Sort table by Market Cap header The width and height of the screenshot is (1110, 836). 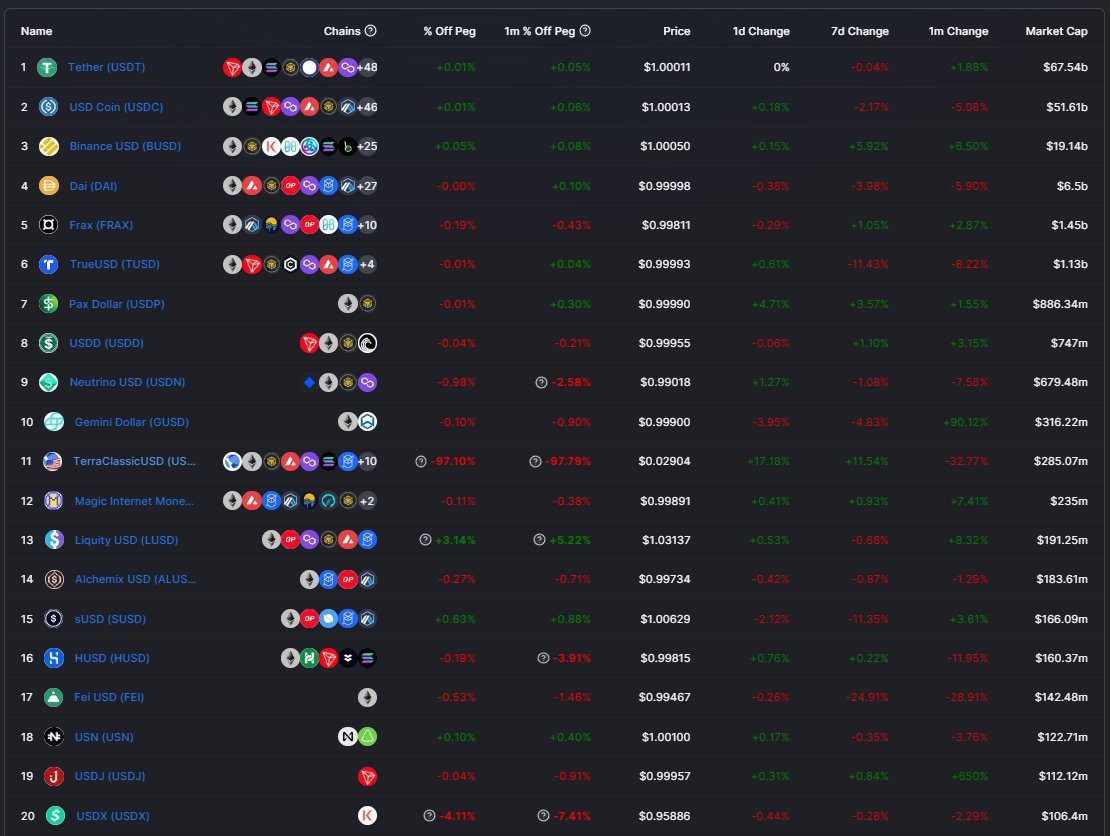tap(1056, 31)
